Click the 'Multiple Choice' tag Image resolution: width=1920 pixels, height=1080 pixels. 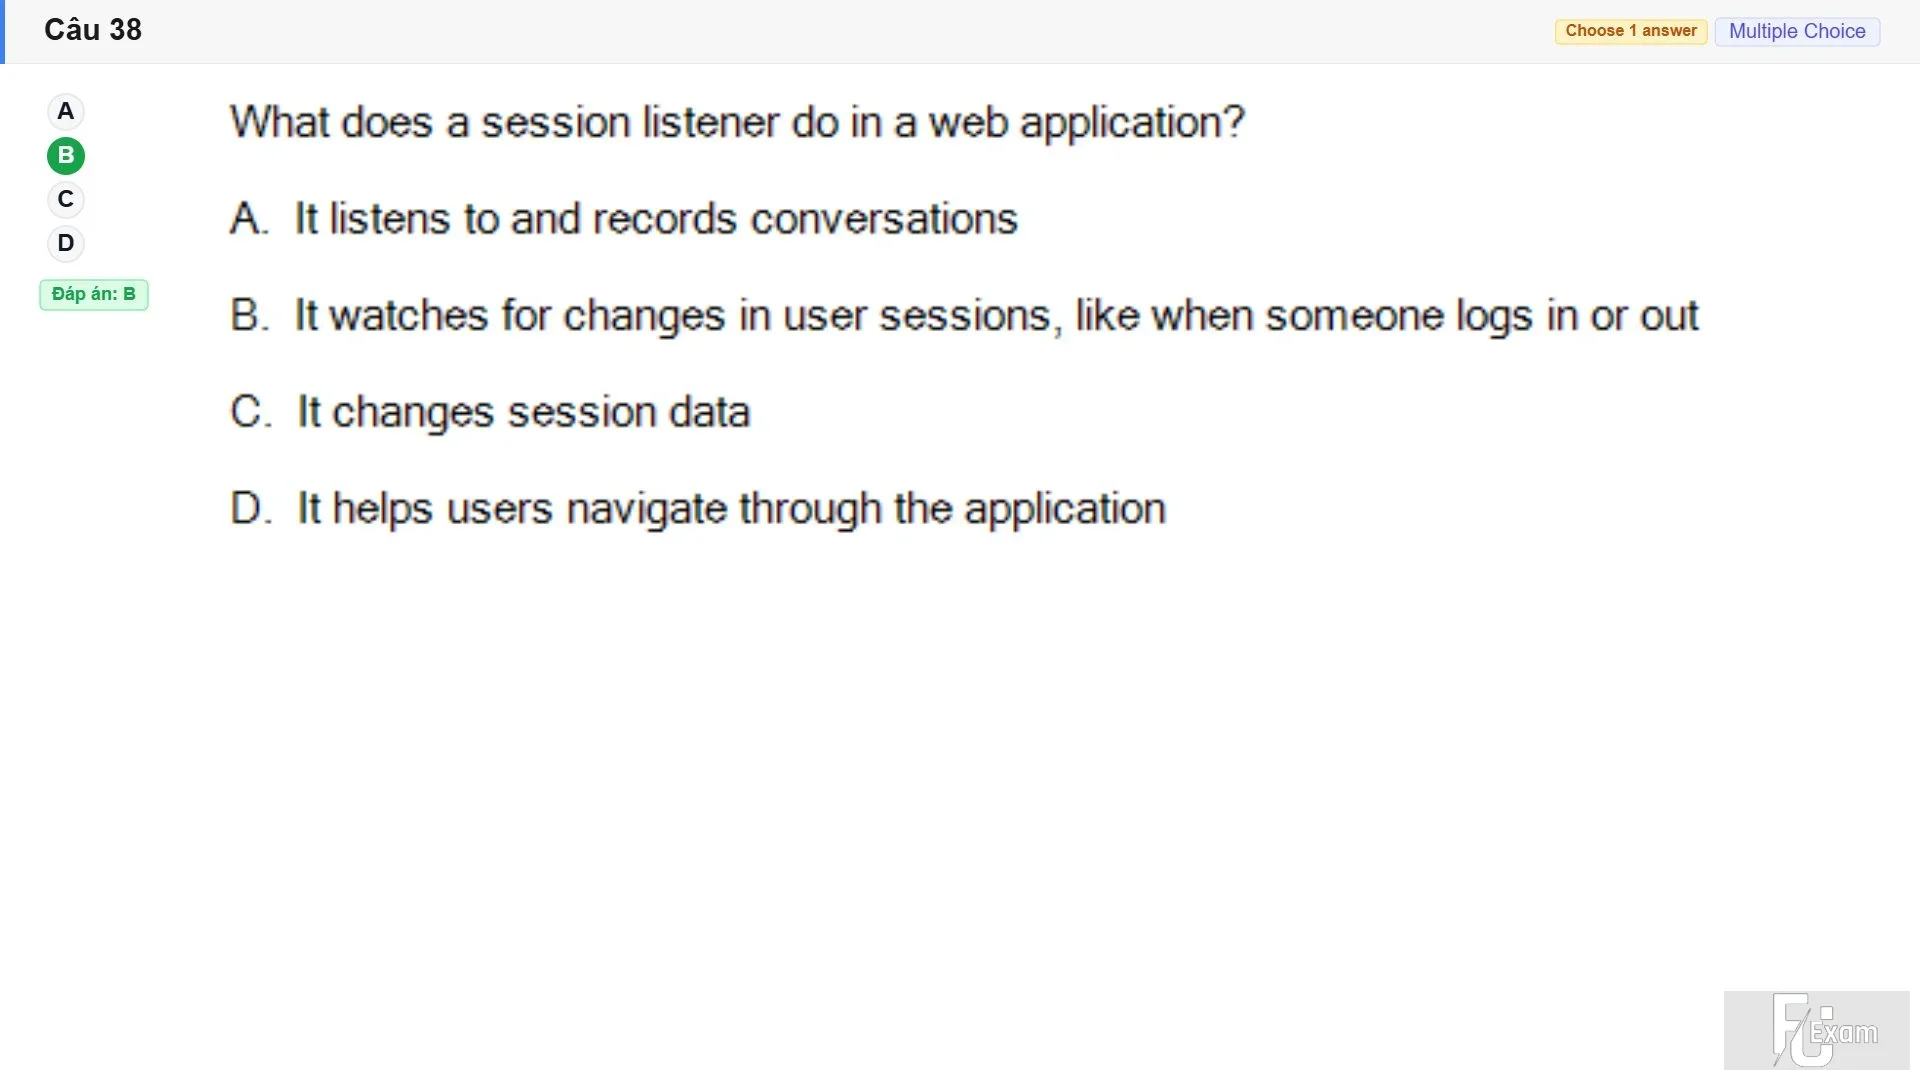coord(1797,31)
